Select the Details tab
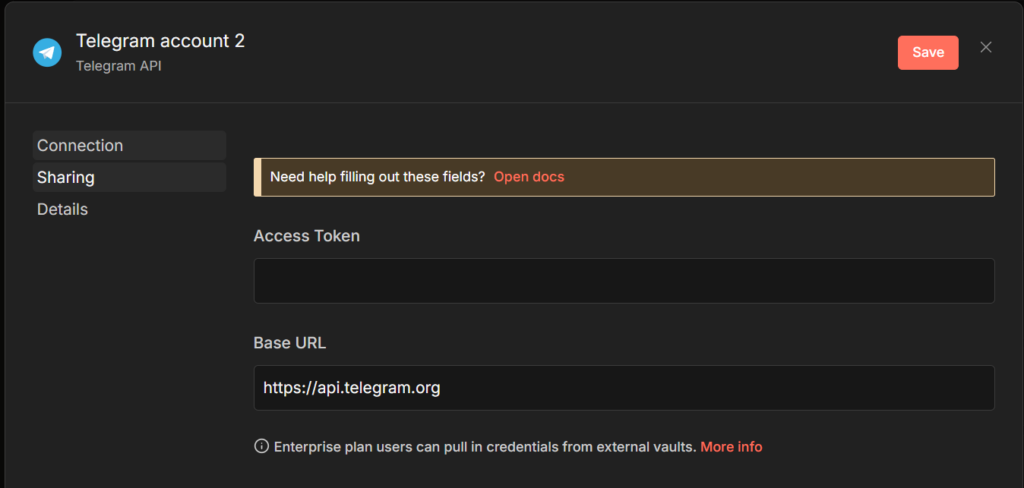The height and width of the screenshot is (488, 1024). pyautogui.click(x=62, y=209)
